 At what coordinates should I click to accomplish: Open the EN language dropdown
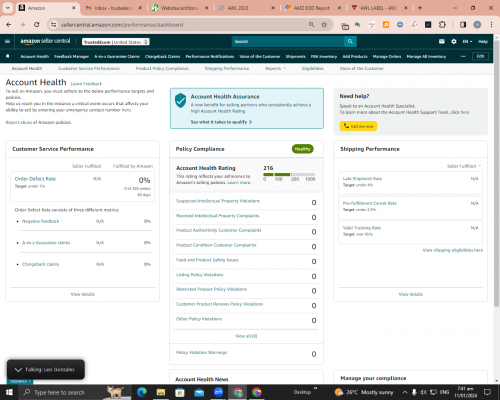467,42
